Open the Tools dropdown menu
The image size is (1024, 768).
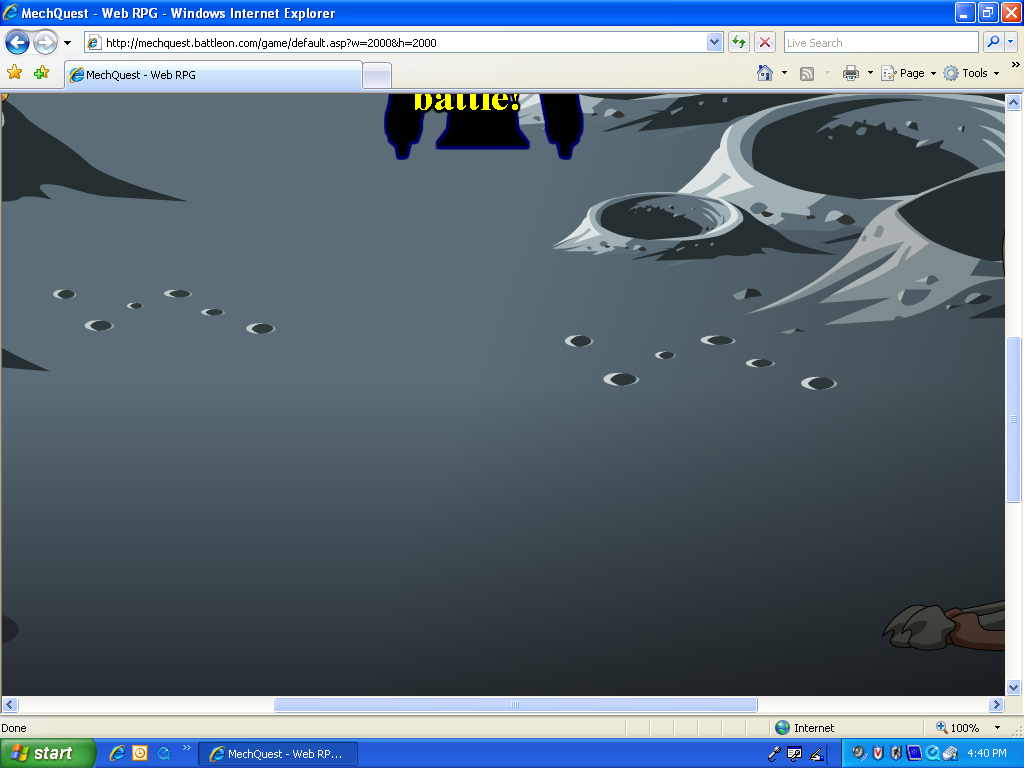click(967, 72)
